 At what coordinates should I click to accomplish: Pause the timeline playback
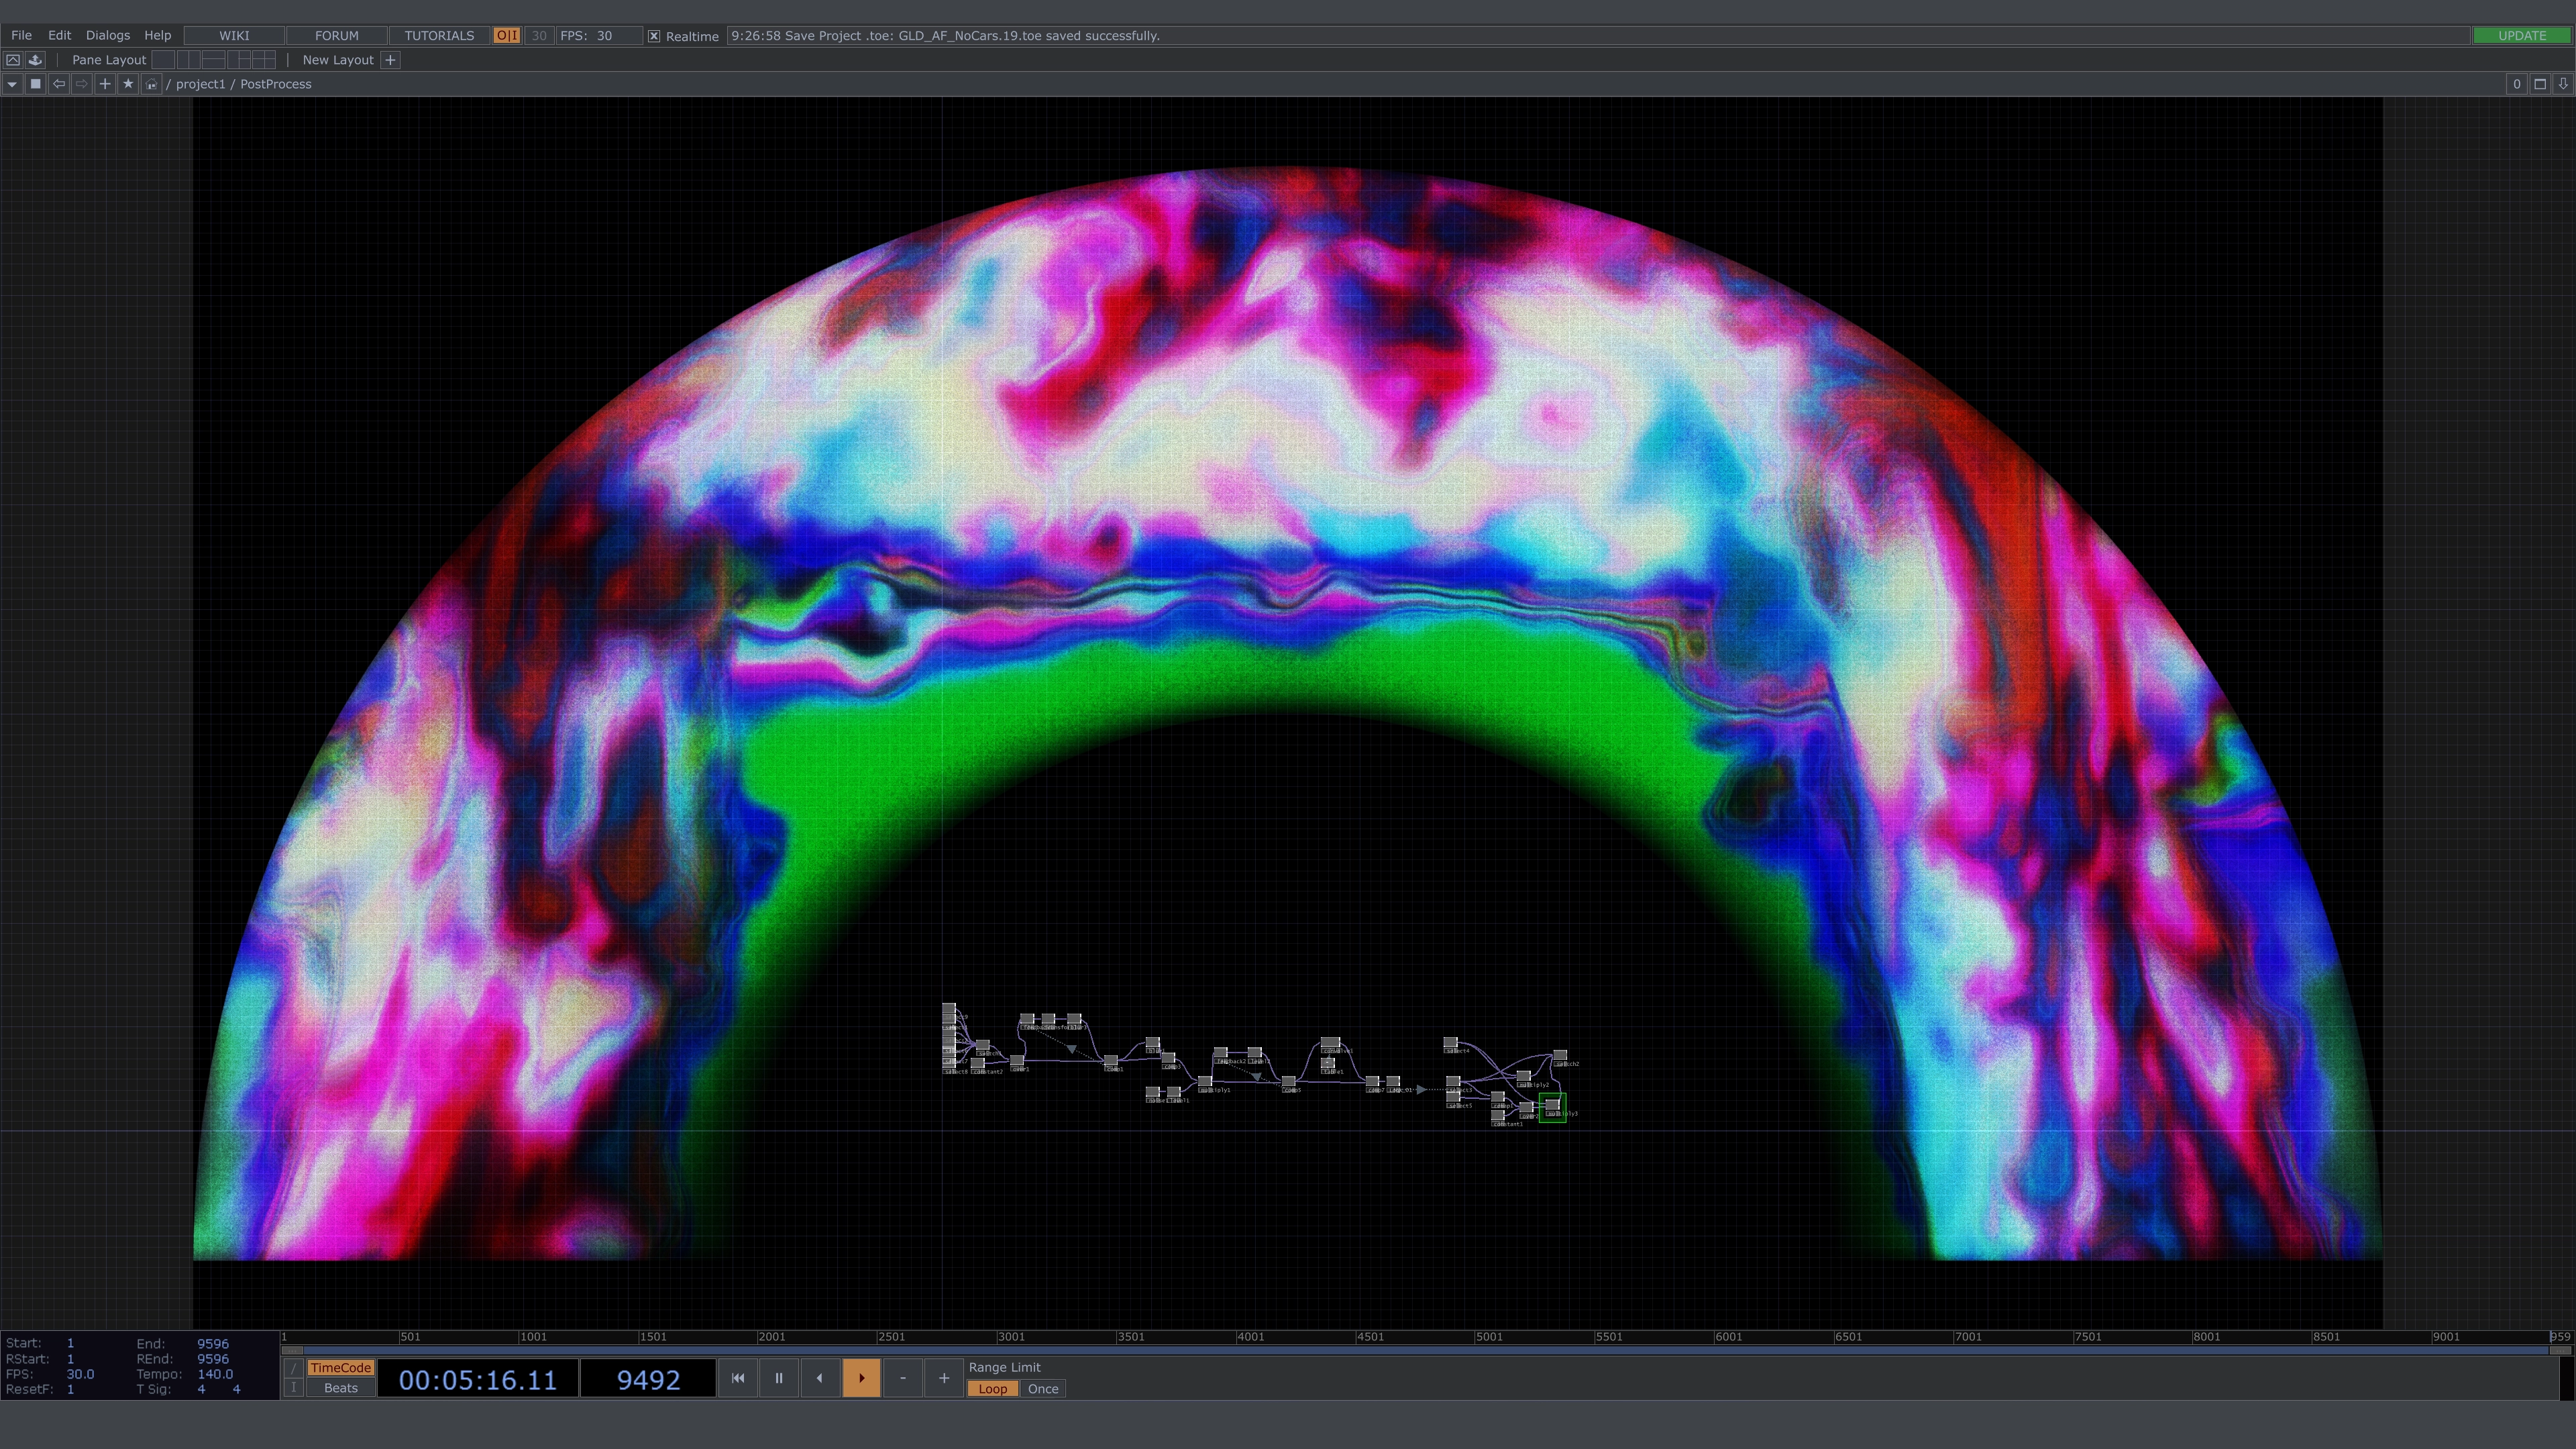(x=779, y=1378)
